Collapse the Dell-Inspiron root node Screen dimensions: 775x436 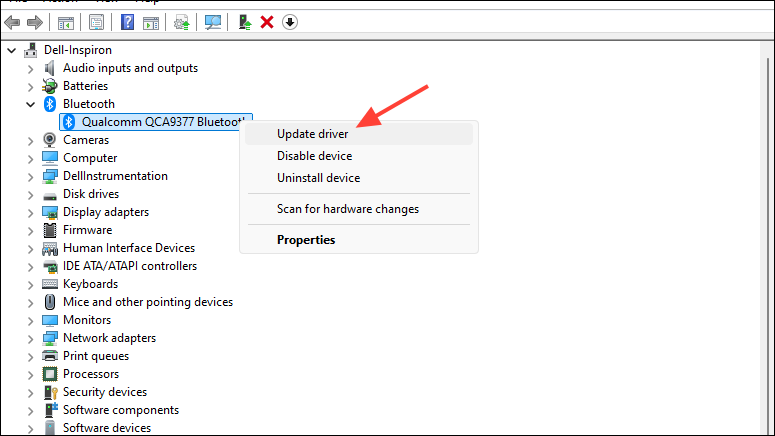(12, 50)
